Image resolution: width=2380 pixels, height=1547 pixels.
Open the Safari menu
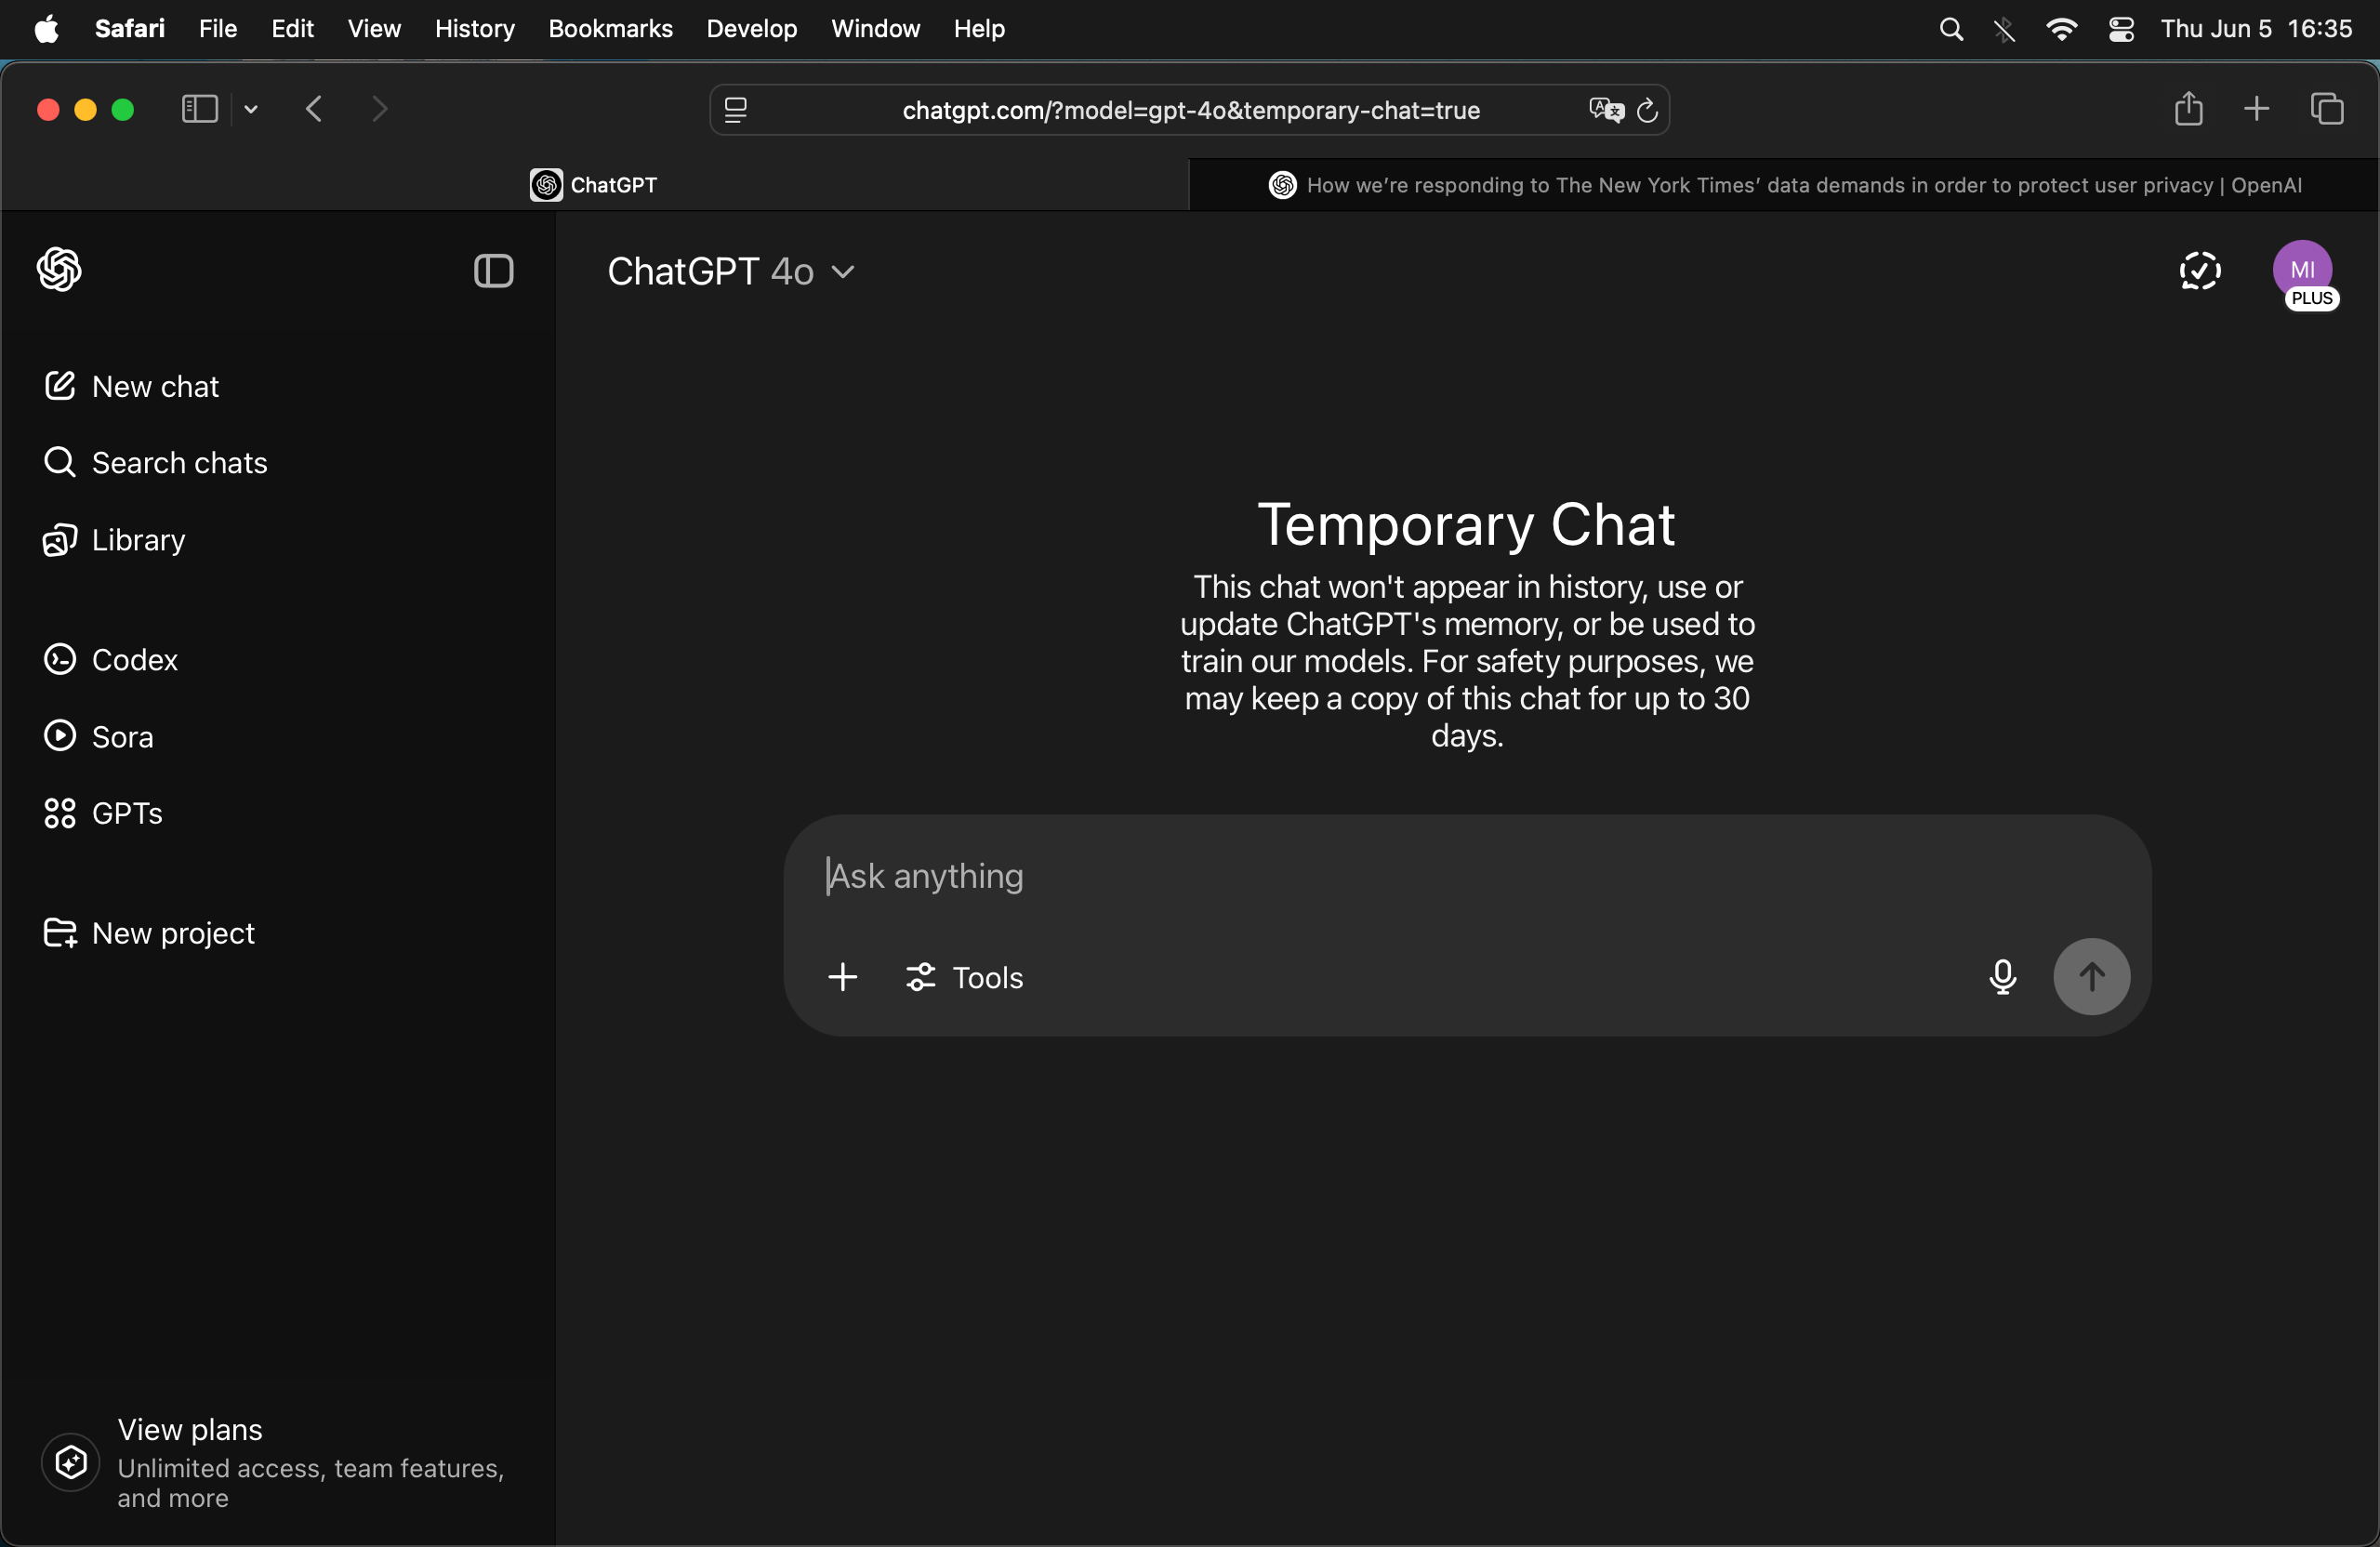pos(130,29)
